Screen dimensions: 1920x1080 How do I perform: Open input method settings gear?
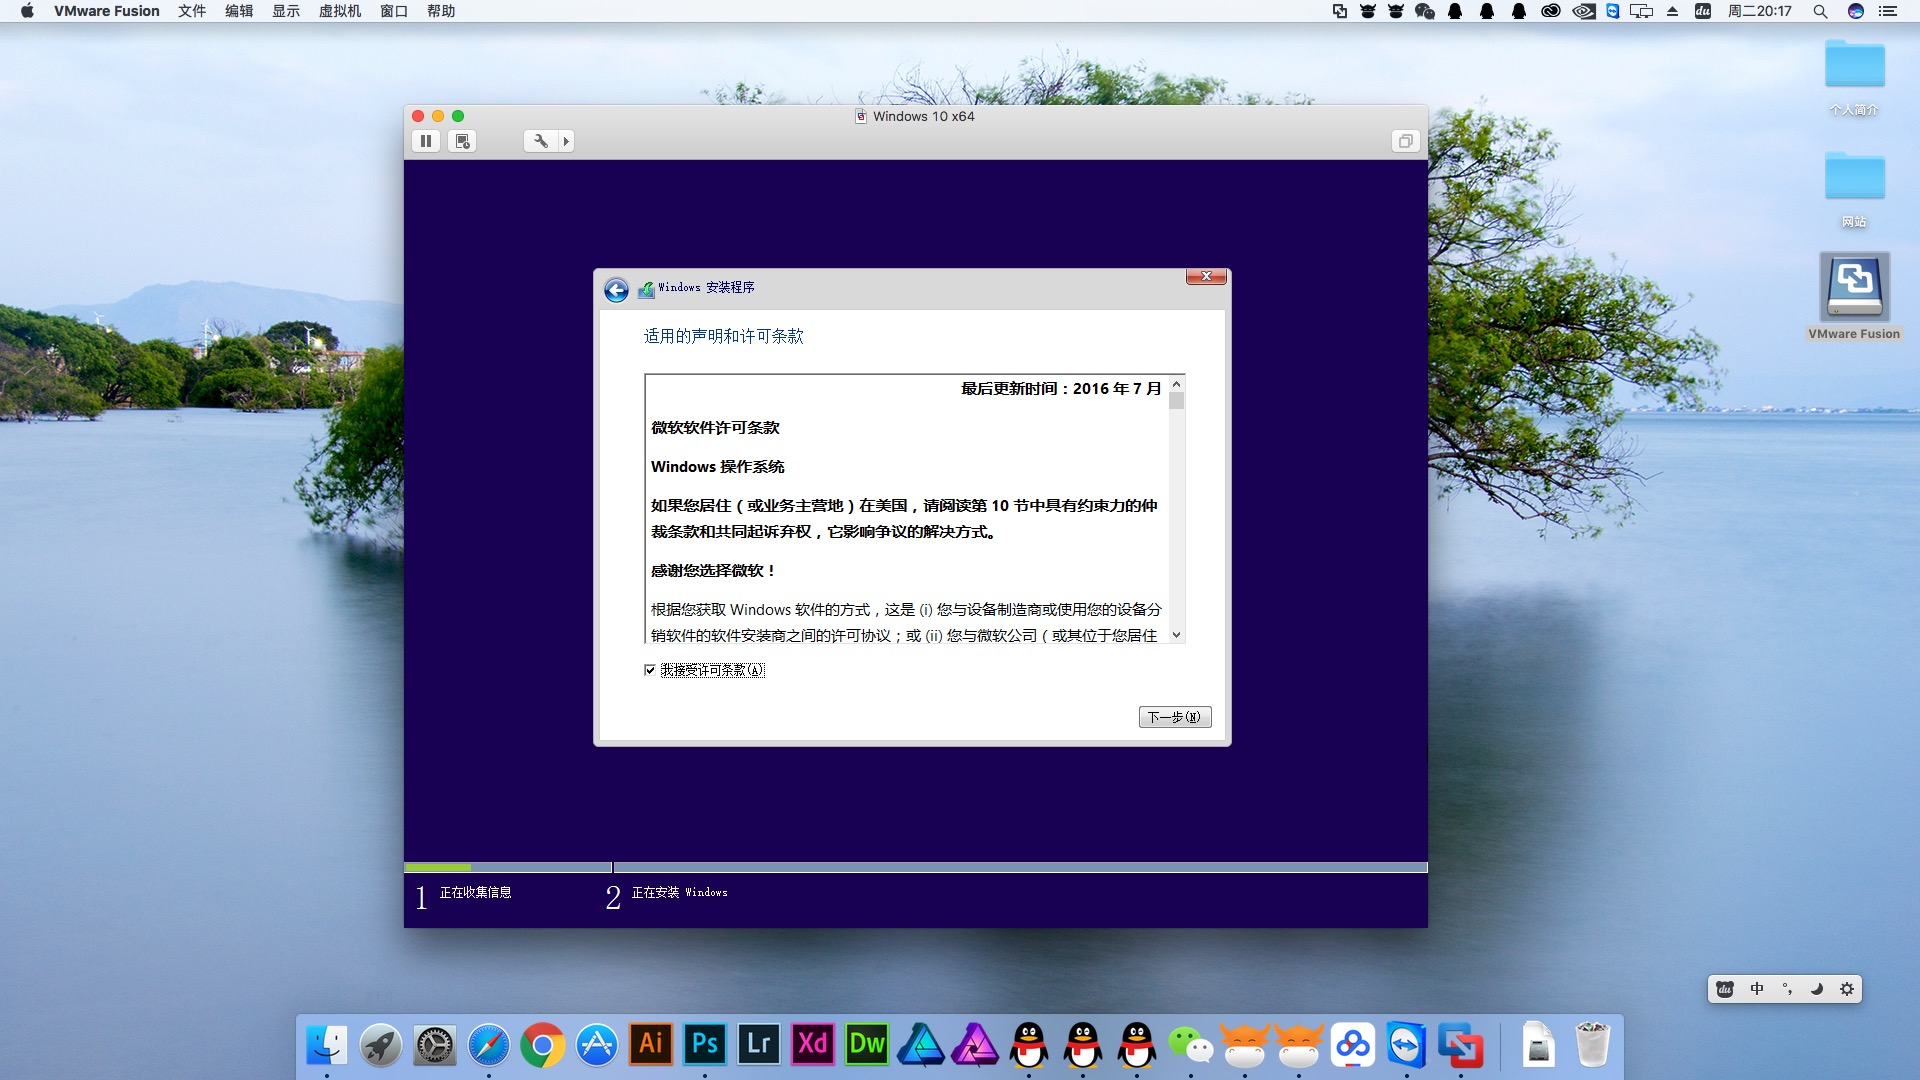pos(1847,989)
